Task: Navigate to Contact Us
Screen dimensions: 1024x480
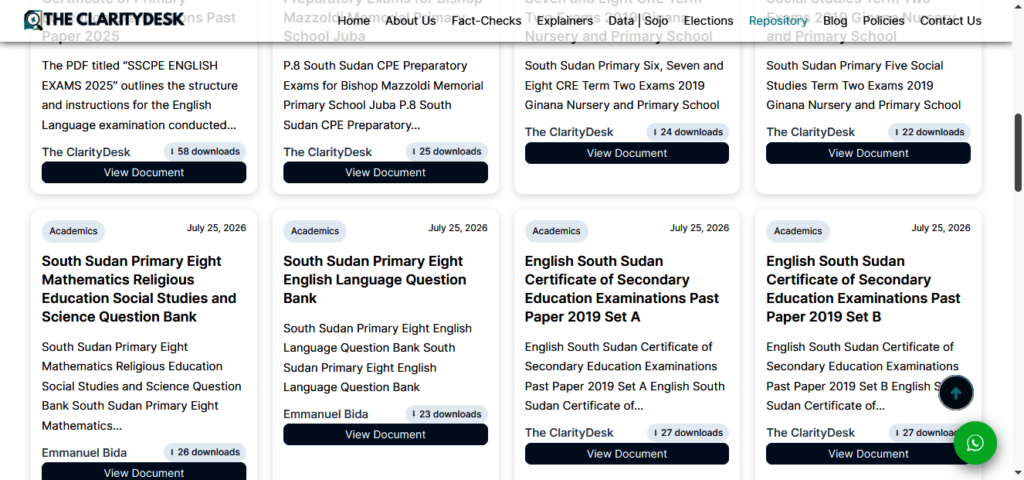Action: [950, 21]
